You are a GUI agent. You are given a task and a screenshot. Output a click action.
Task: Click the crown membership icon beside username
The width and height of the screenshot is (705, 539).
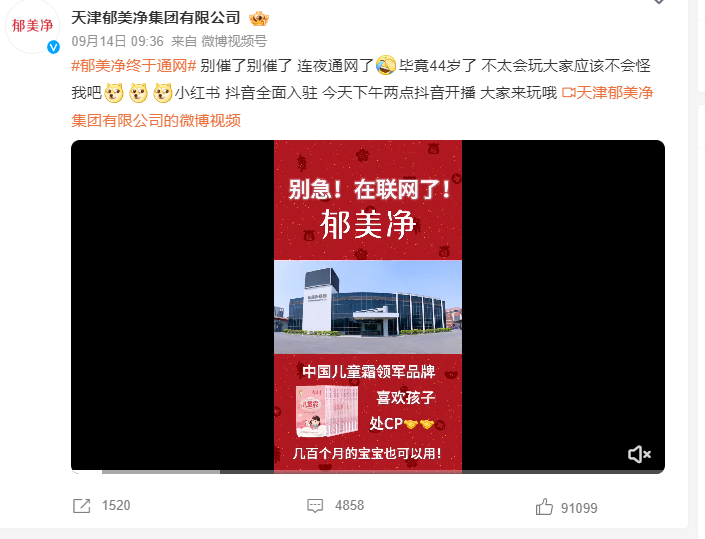259,18
